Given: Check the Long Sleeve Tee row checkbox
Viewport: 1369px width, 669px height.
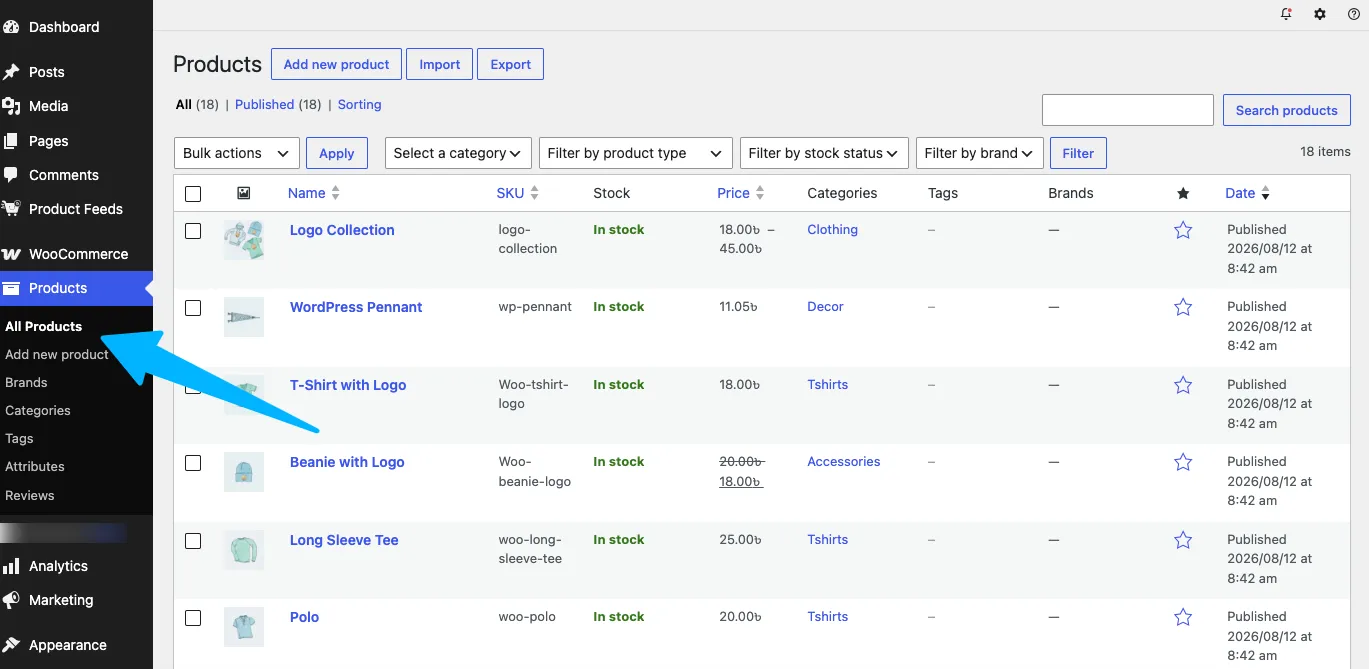Looking at the screenshot, I should coord(193,541).
